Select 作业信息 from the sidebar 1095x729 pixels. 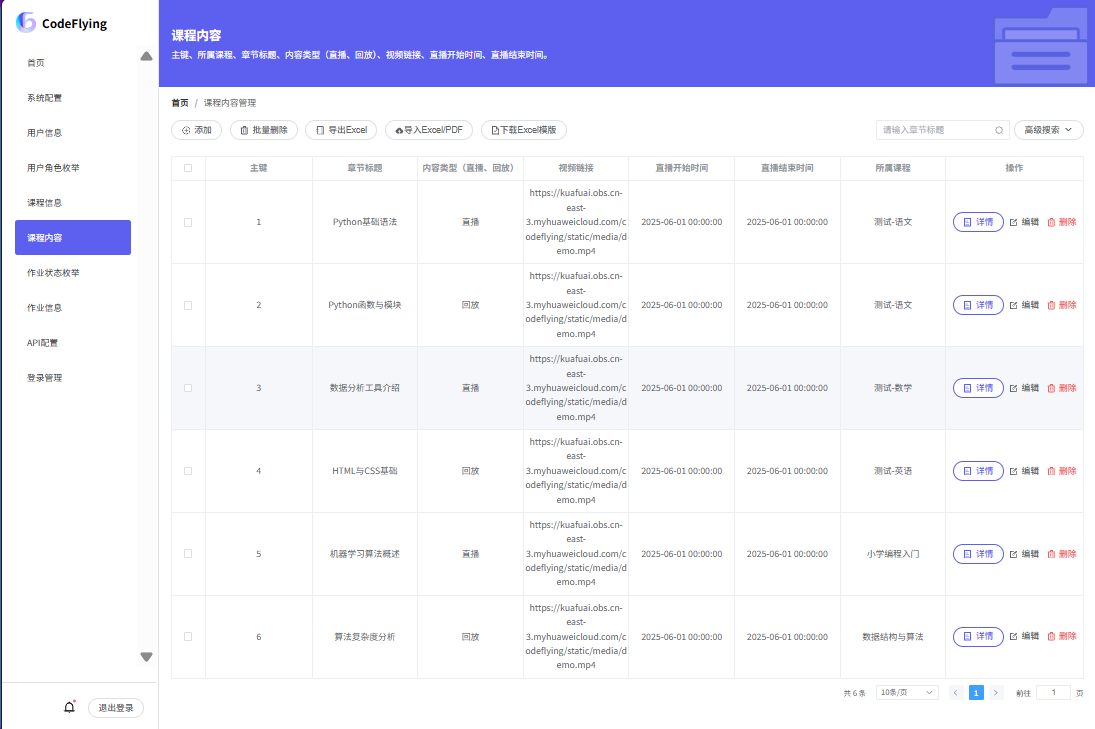(45, 308)
